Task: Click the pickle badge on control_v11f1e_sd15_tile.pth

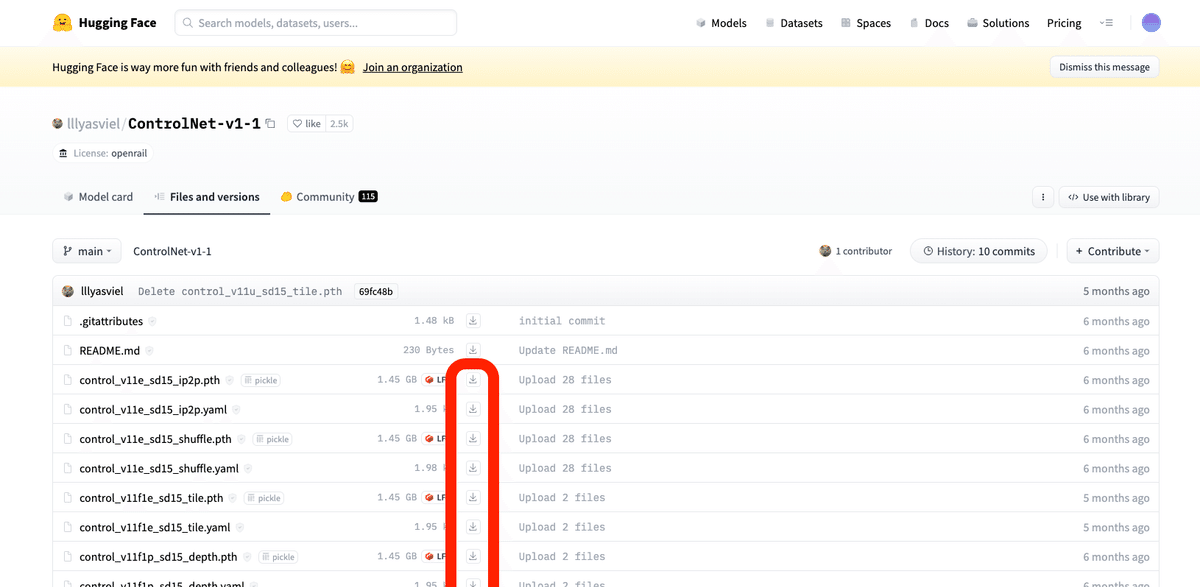Action: (x=264, y=498)
